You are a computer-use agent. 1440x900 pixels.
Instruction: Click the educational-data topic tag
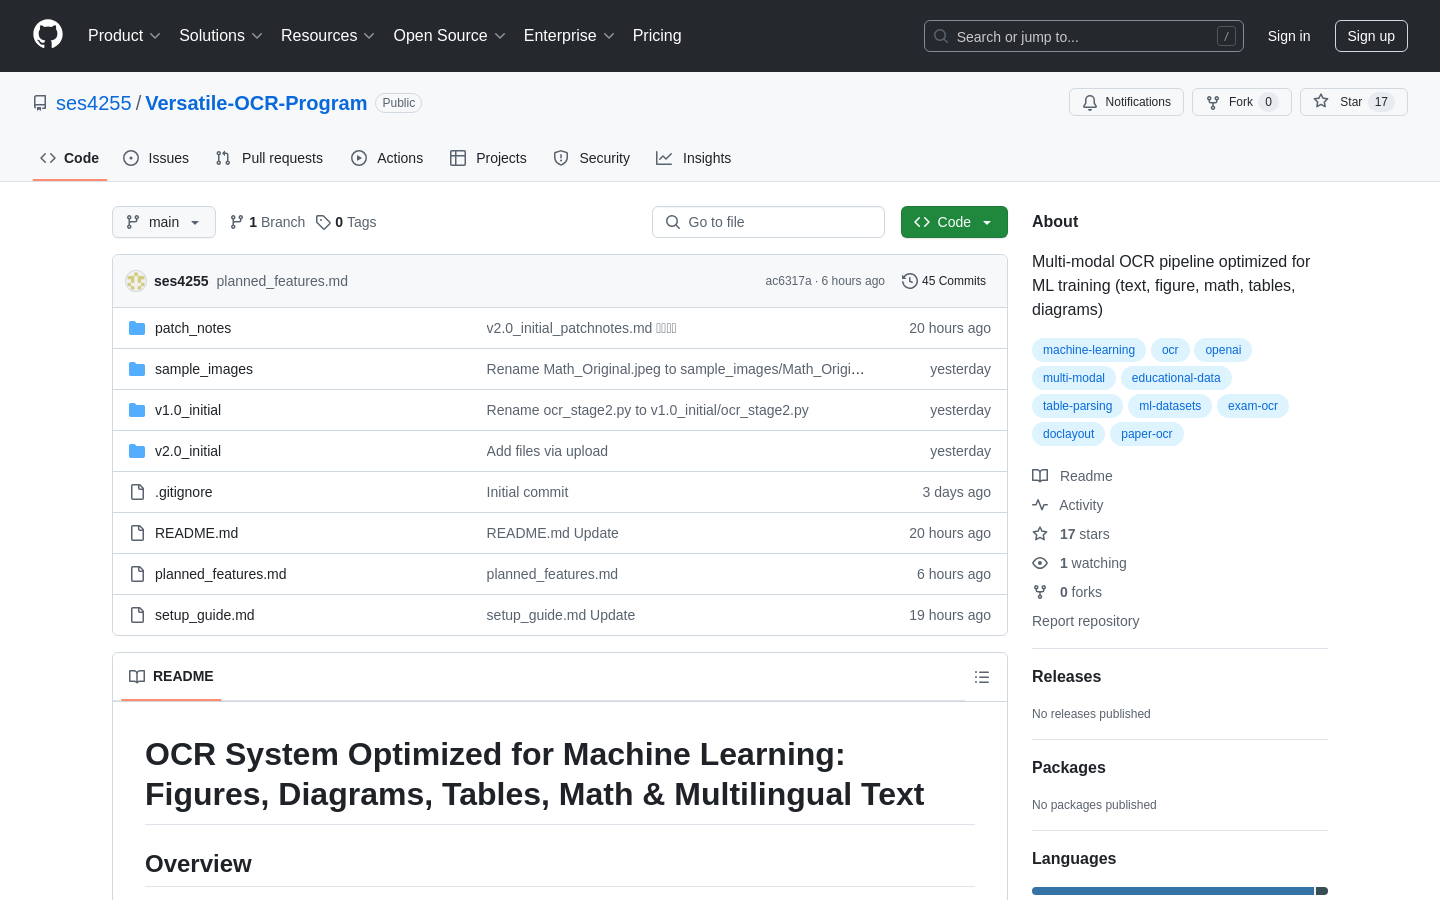click(x=1176, y=378)
